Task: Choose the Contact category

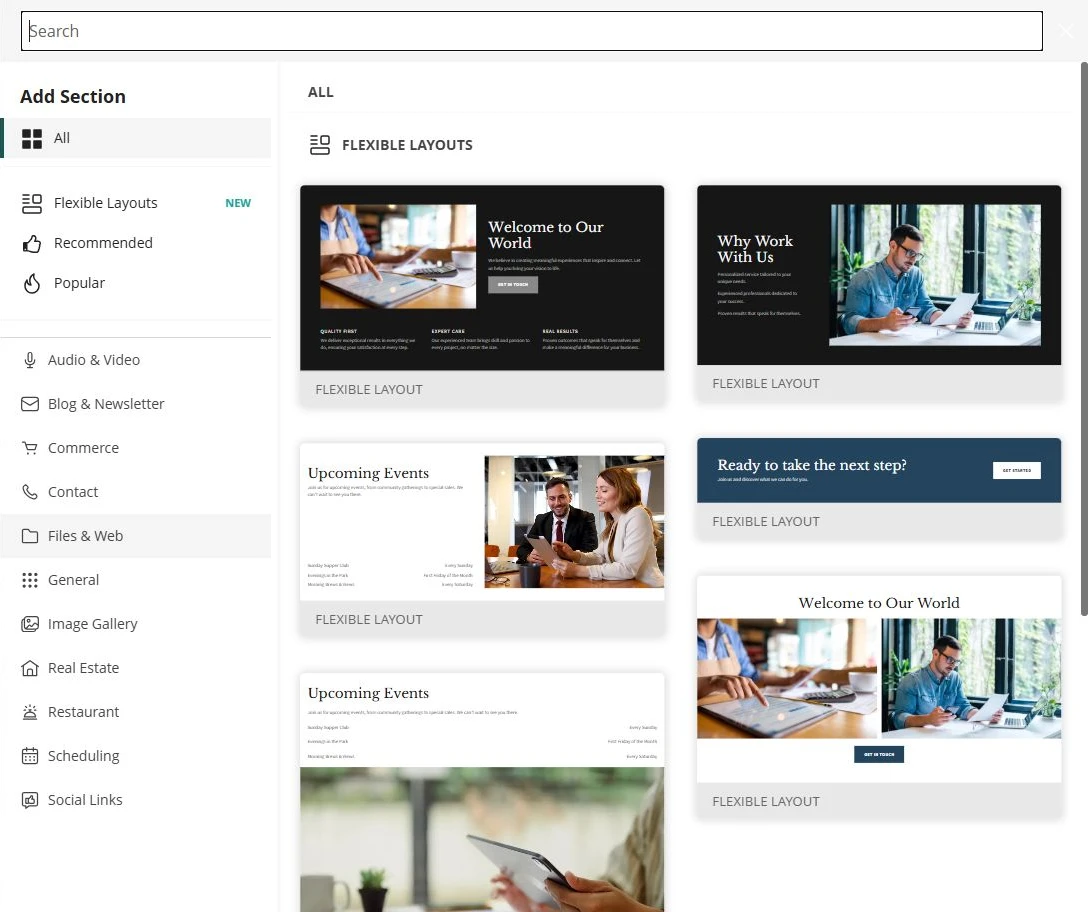Action: [137, 492]
